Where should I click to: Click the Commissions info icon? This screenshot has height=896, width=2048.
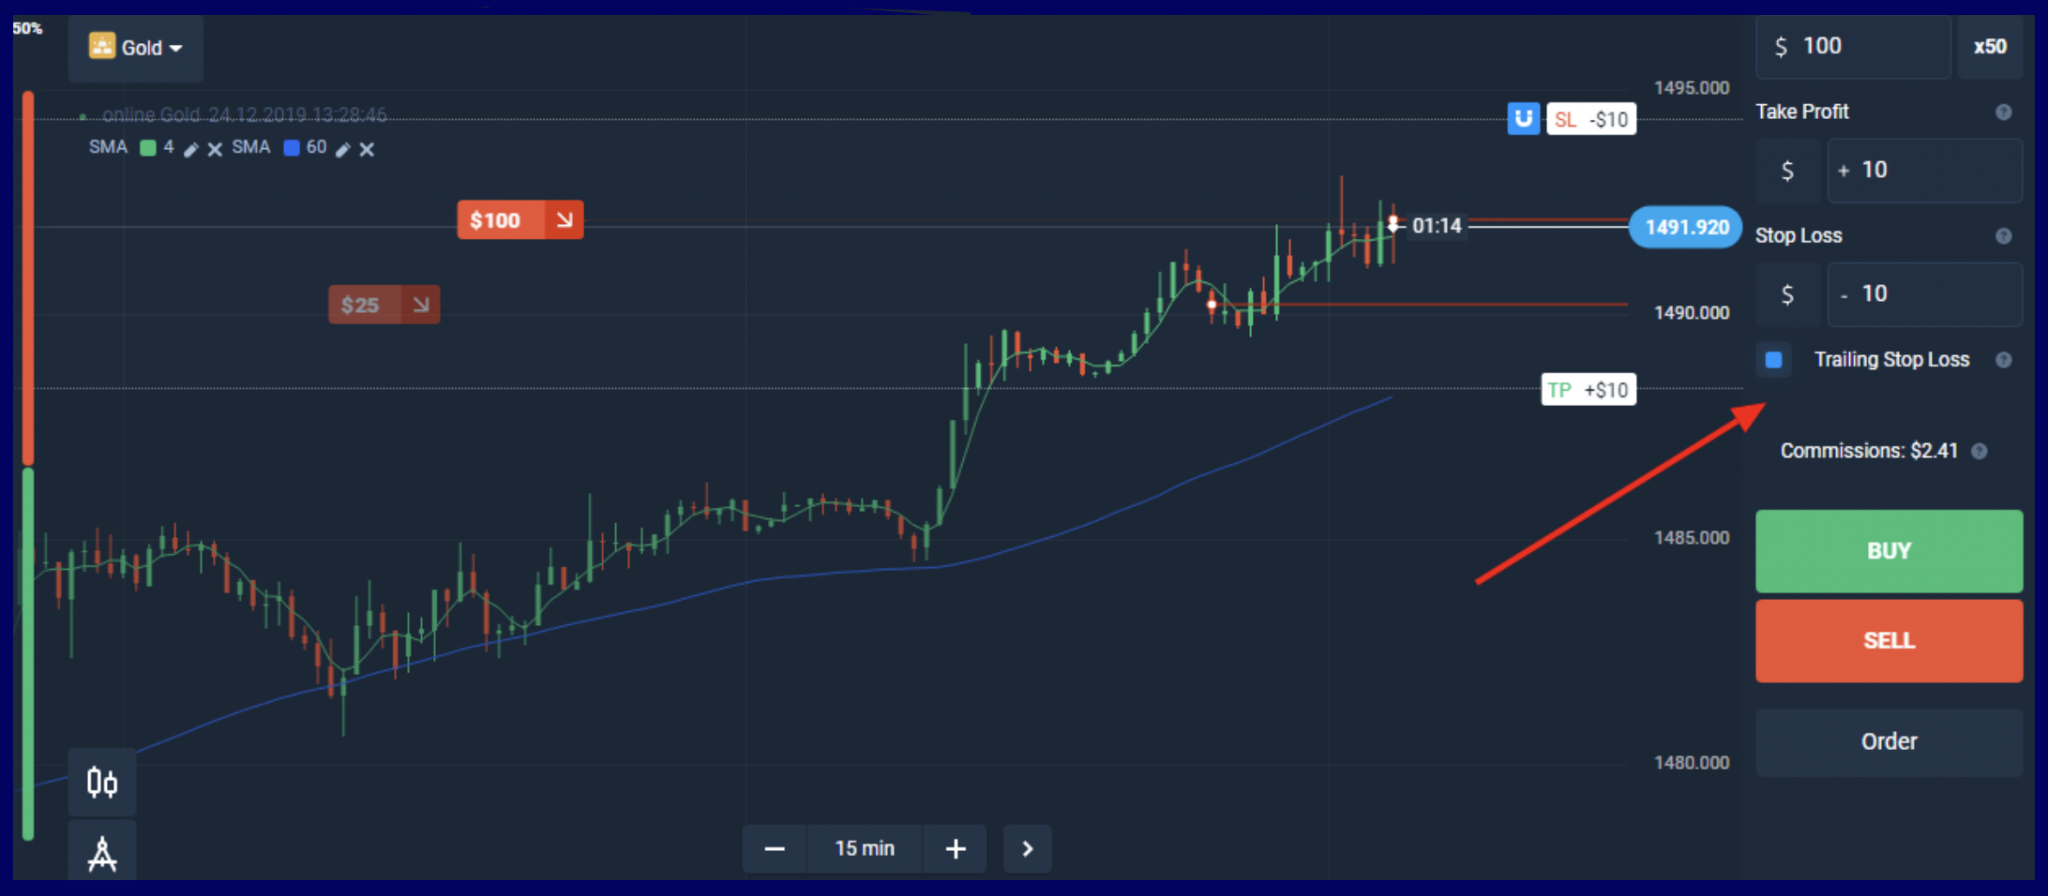[x=1979, y=451]
